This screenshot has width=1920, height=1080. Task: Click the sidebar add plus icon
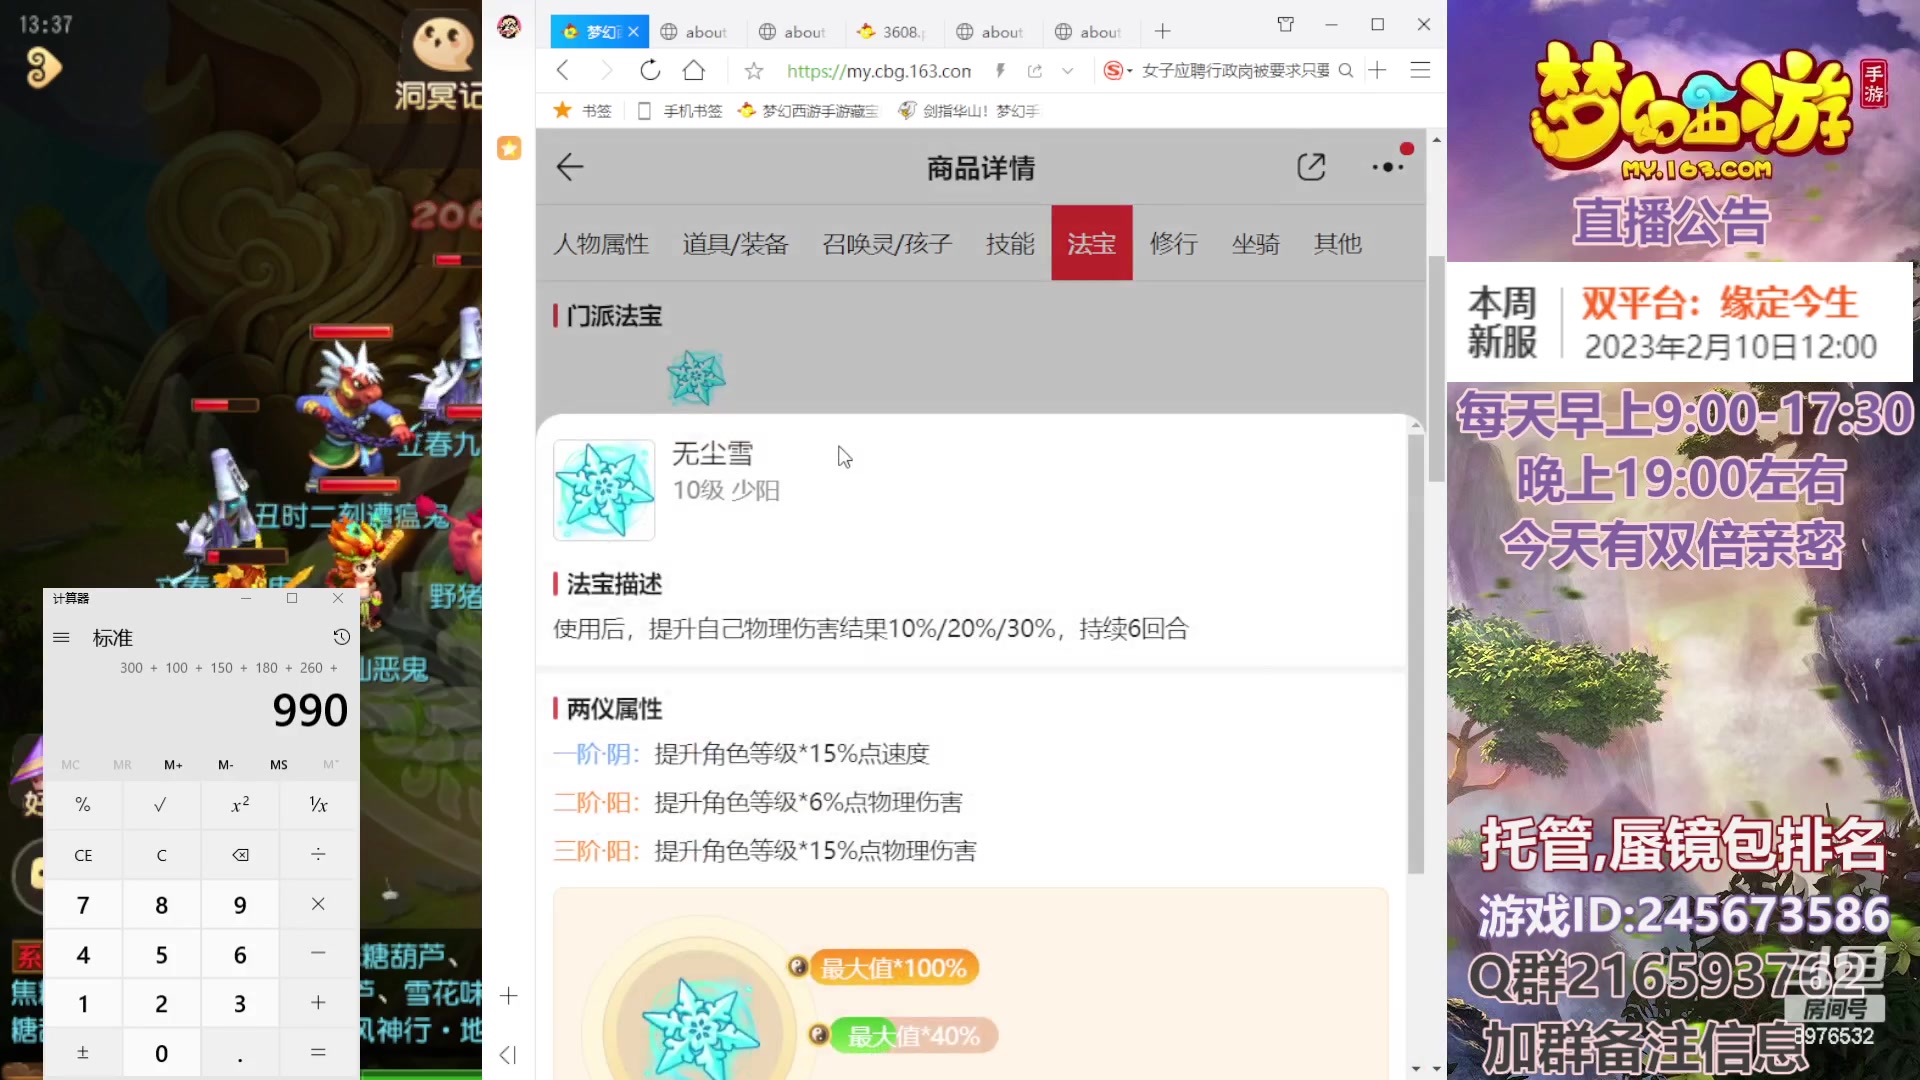tap(509, 996)
